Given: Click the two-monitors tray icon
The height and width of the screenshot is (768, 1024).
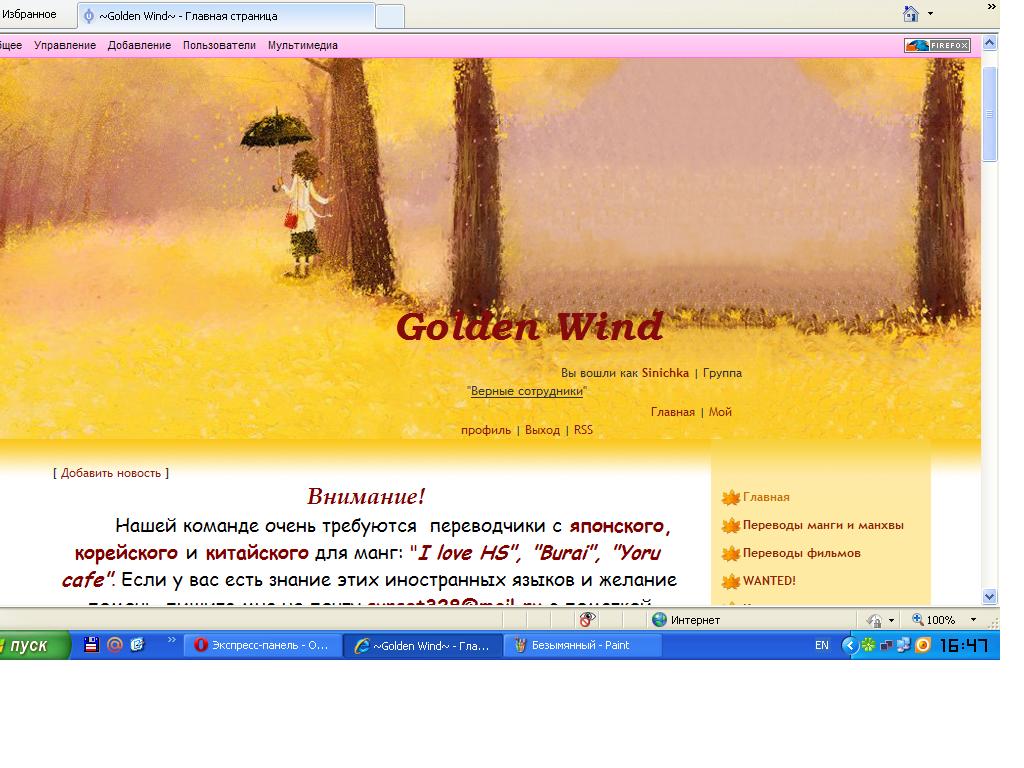Looking at the screenshot, I should coord(904,645).
